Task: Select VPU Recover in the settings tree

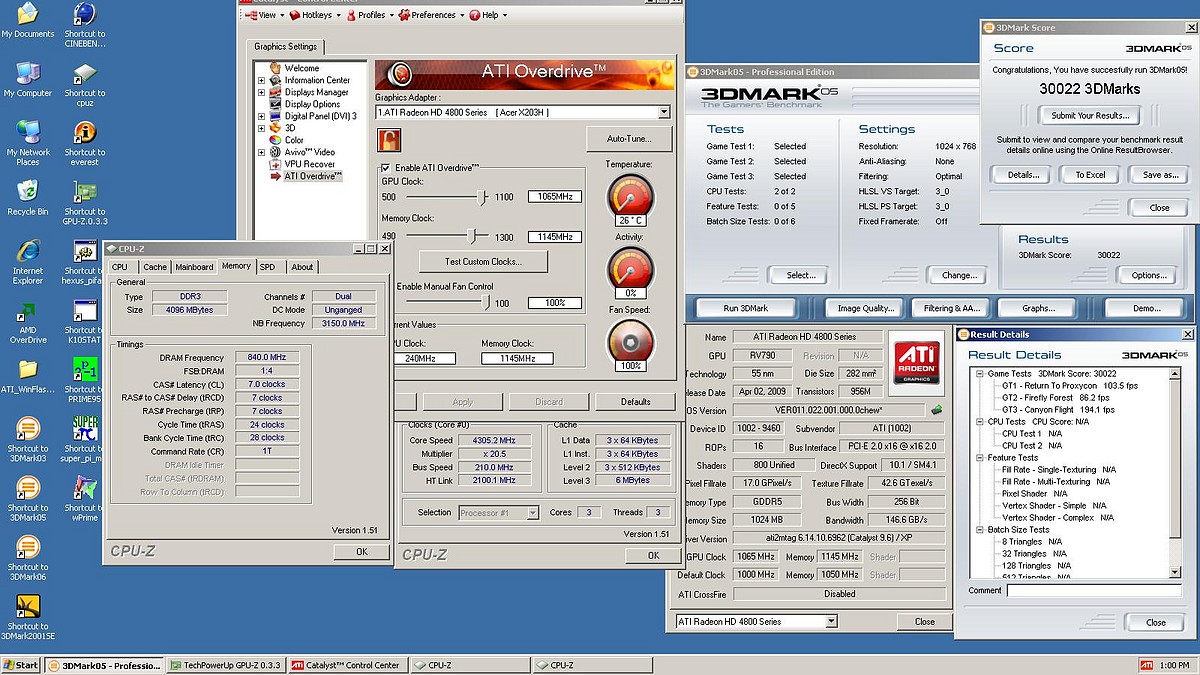Action: click(309, 164)
